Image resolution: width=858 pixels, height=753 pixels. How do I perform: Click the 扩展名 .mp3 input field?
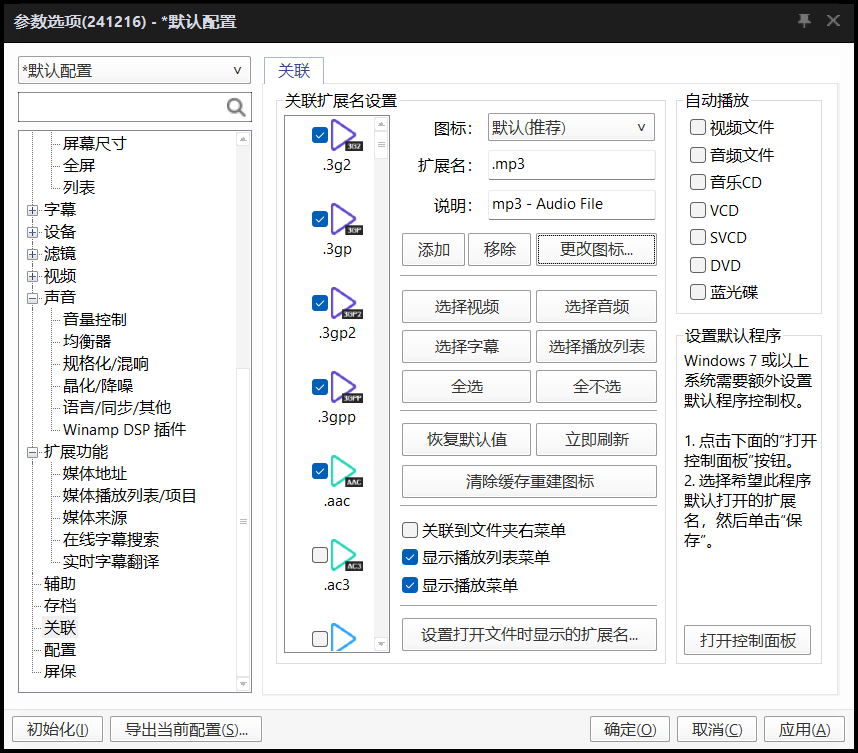point(571,164)
